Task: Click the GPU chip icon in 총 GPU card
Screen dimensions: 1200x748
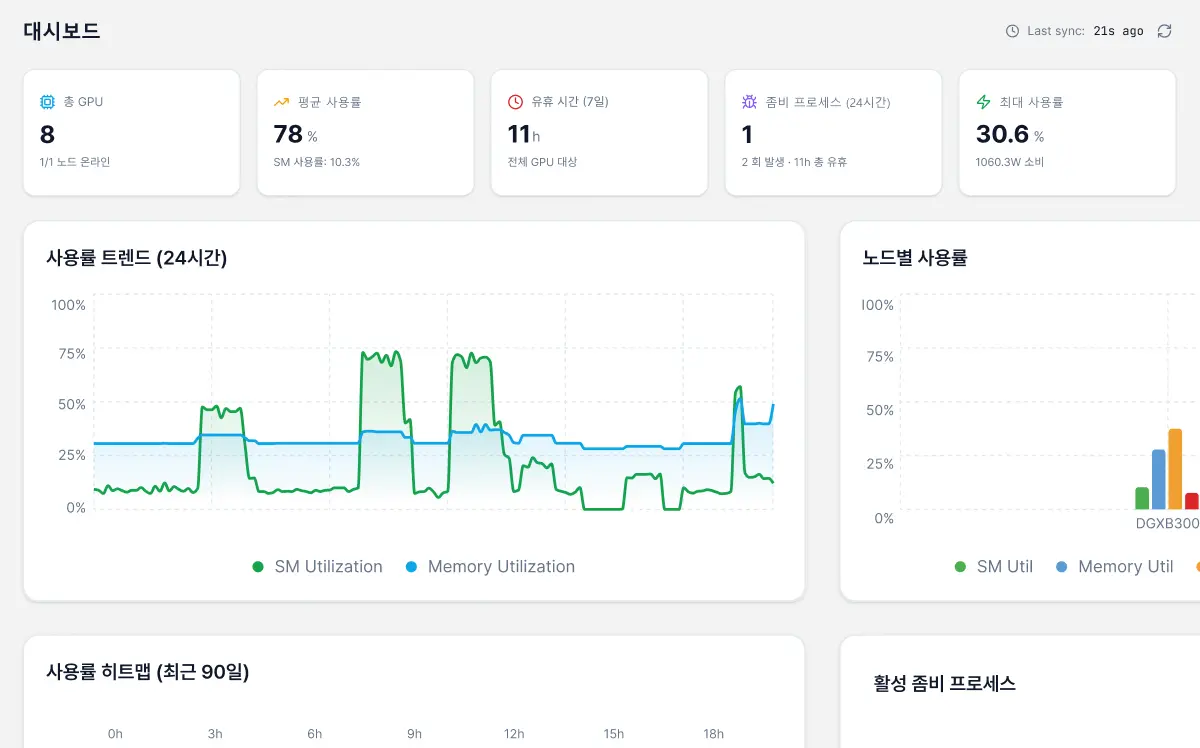Action: 47,101
